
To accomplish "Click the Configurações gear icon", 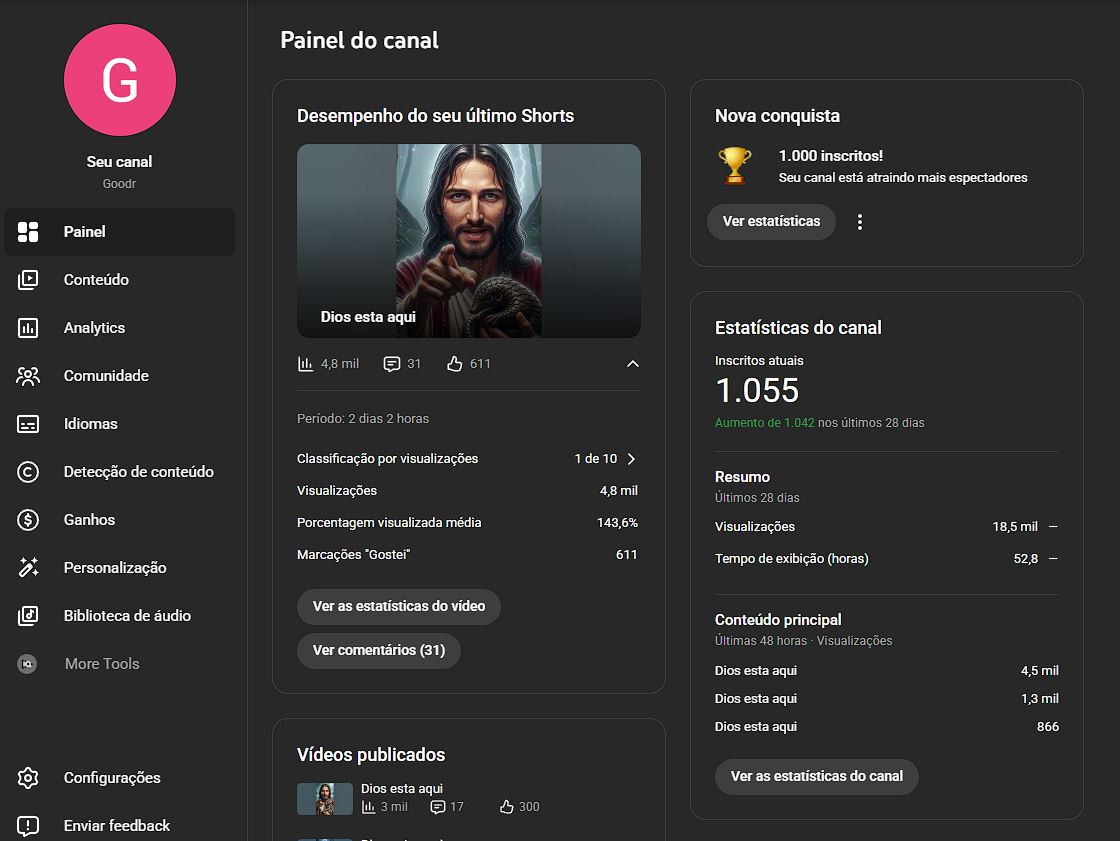I will point(28,778).
